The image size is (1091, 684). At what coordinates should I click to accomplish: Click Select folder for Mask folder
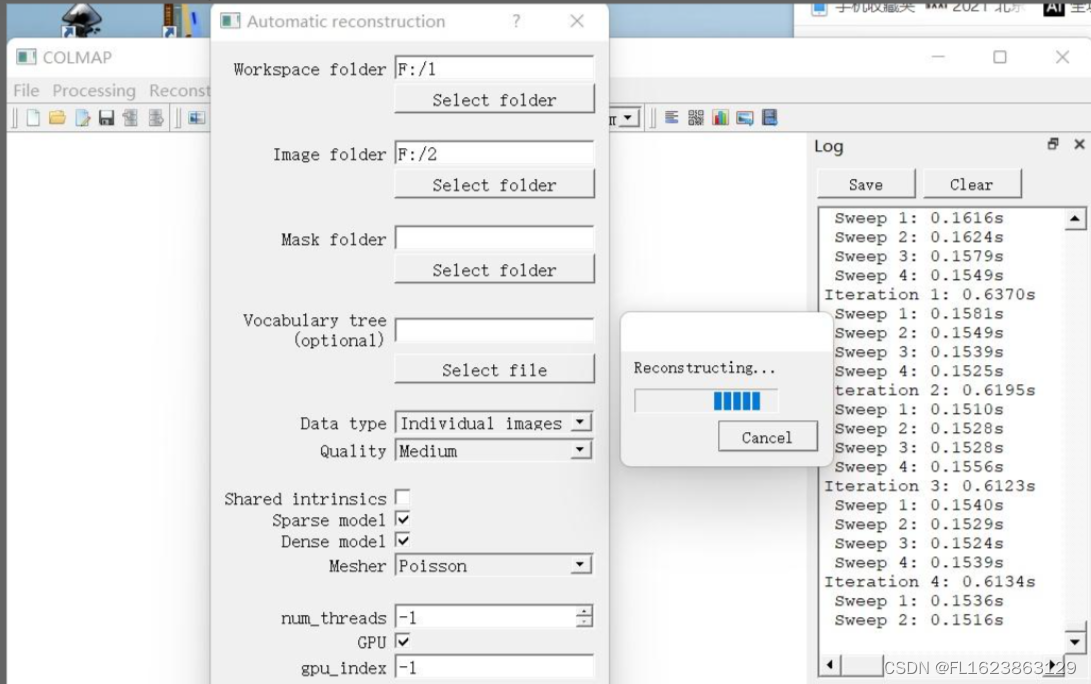pyautogui.click(x=494, y=269)
